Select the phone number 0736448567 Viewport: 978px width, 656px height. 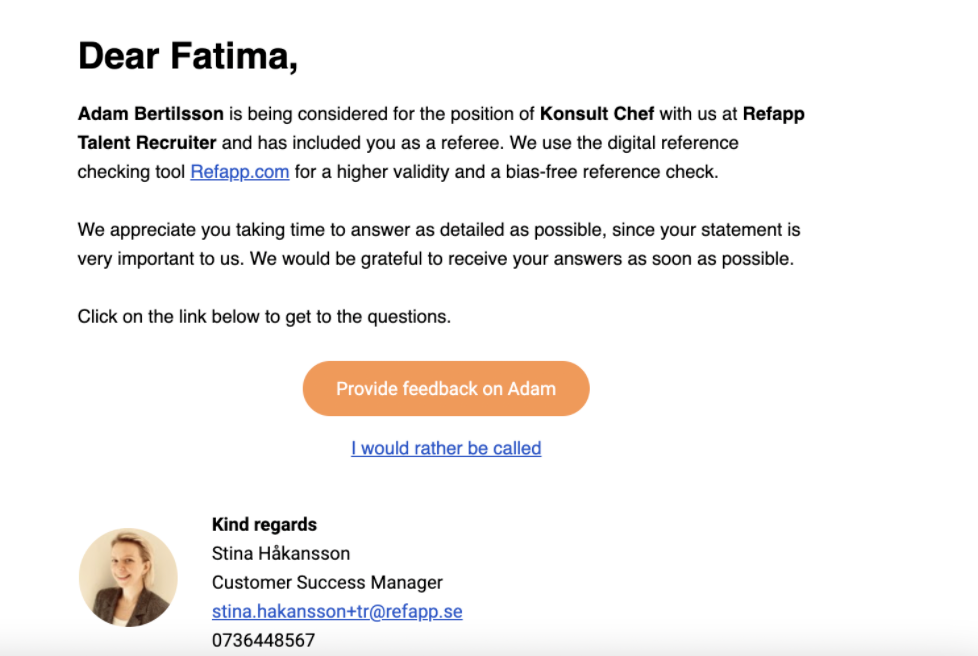(x=263, y=640)
